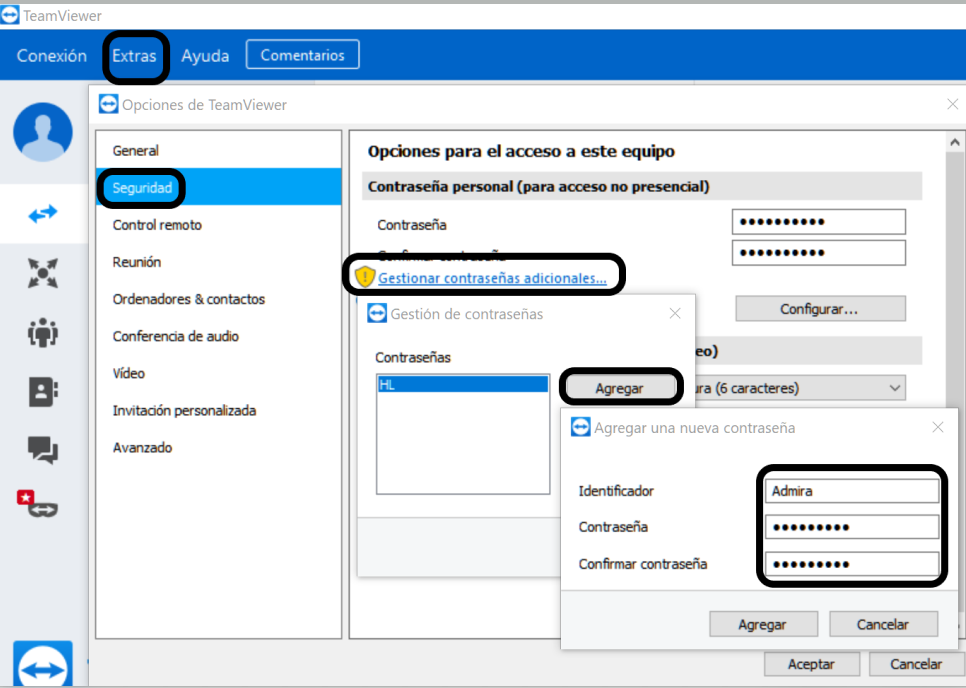Open the Remote Control arrows icon
Viewport: 966px width, 688px height.
[43, 213]
